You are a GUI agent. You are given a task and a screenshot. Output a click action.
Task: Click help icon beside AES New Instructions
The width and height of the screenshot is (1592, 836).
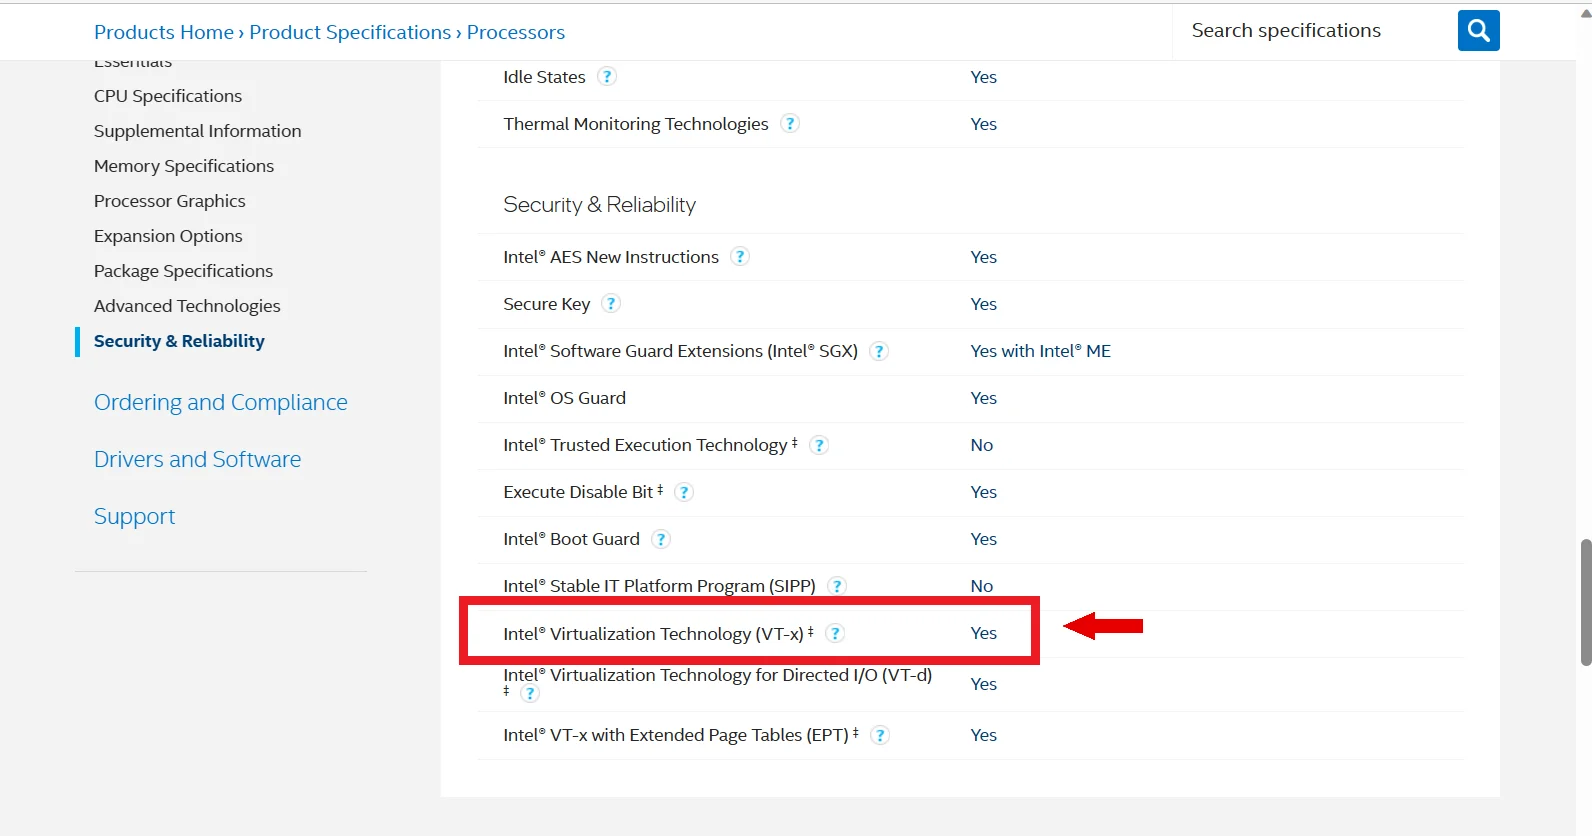coord(740,257)
